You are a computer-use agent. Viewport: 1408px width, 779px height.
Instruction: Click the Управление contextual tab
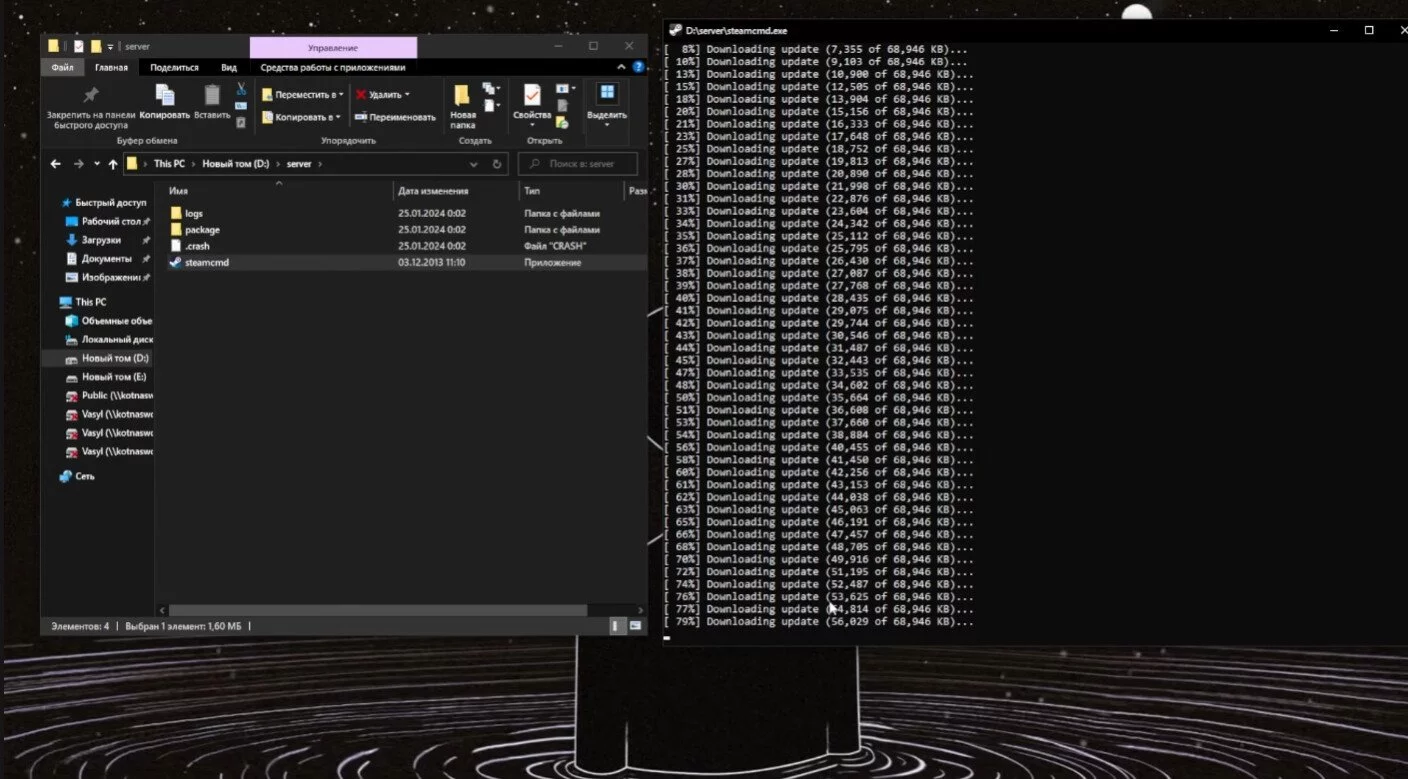pyautogui.click(x=333, y=47)
